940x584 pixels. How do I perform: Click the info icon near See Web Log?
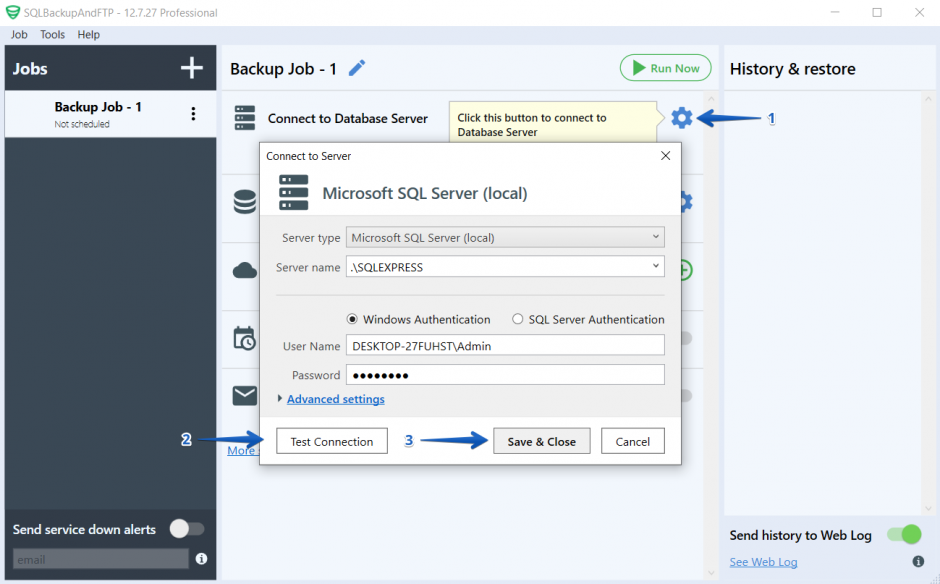pos(918,561)
